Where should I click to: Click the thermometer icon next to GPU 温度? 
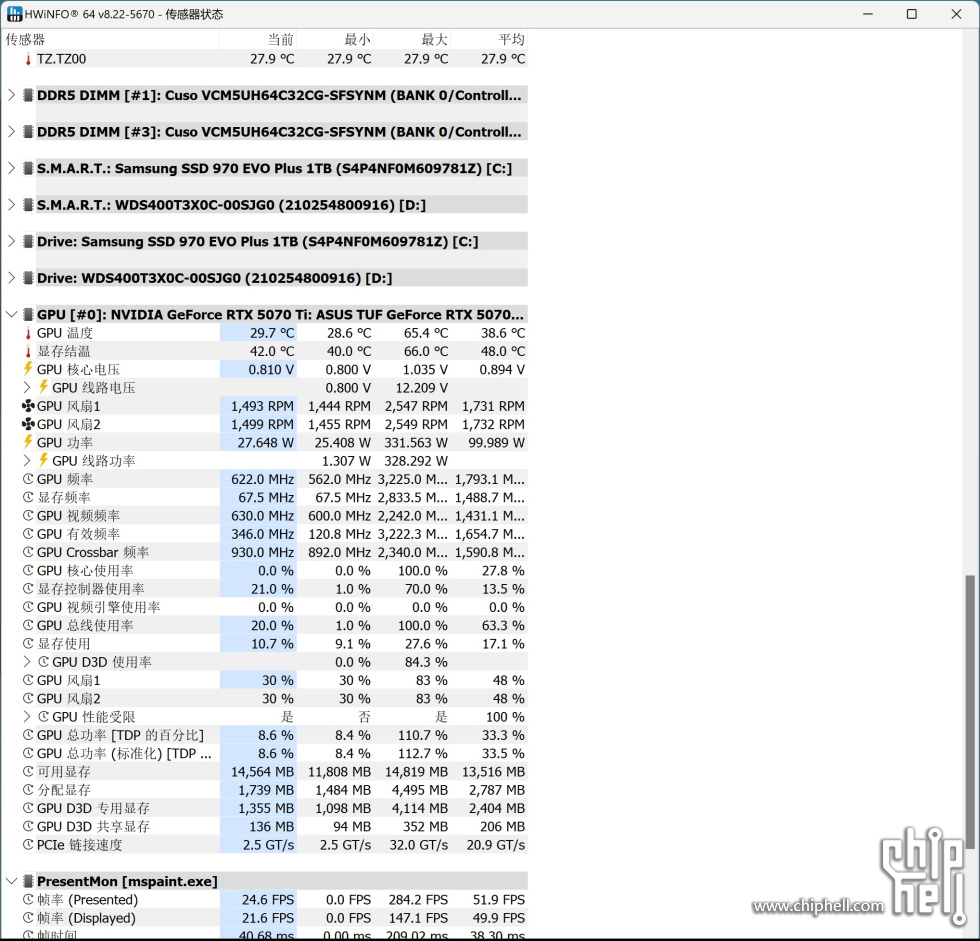point(28,333)
